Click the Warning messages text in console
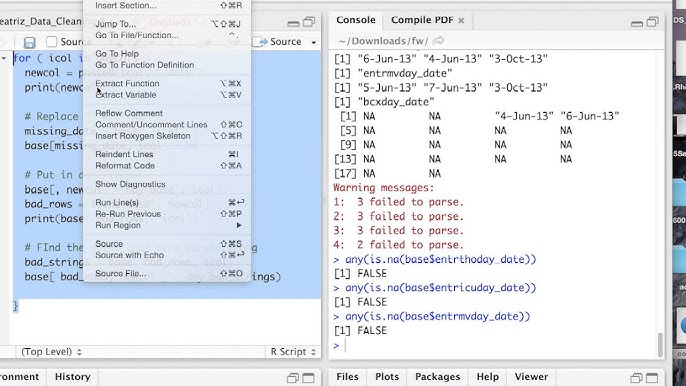 [384, 188]
